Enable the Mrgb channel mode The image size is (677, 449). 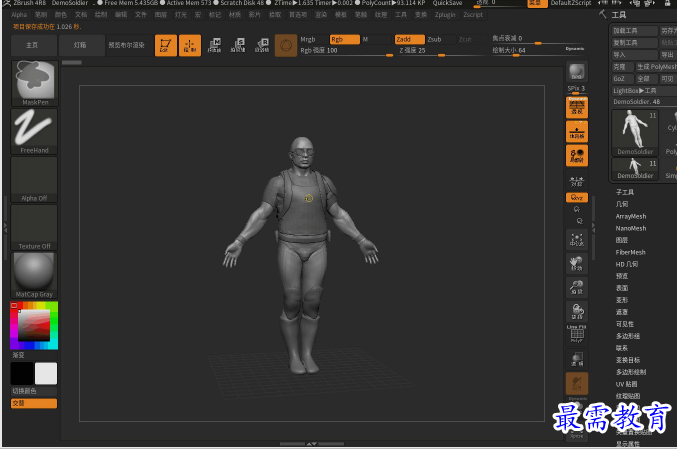pyautogui.click(x=313, y=39)
